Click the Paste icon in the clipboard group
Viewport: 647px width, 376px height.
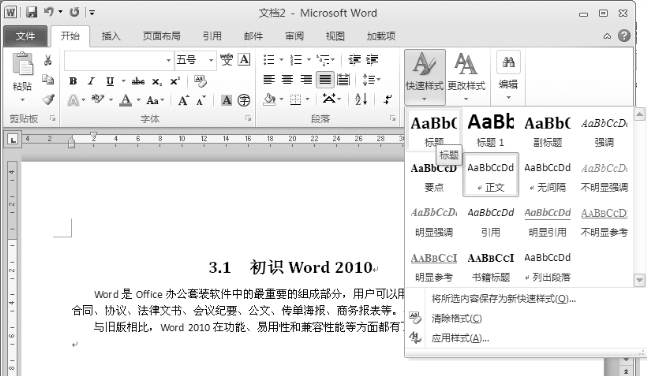click(x=22, y=65)
